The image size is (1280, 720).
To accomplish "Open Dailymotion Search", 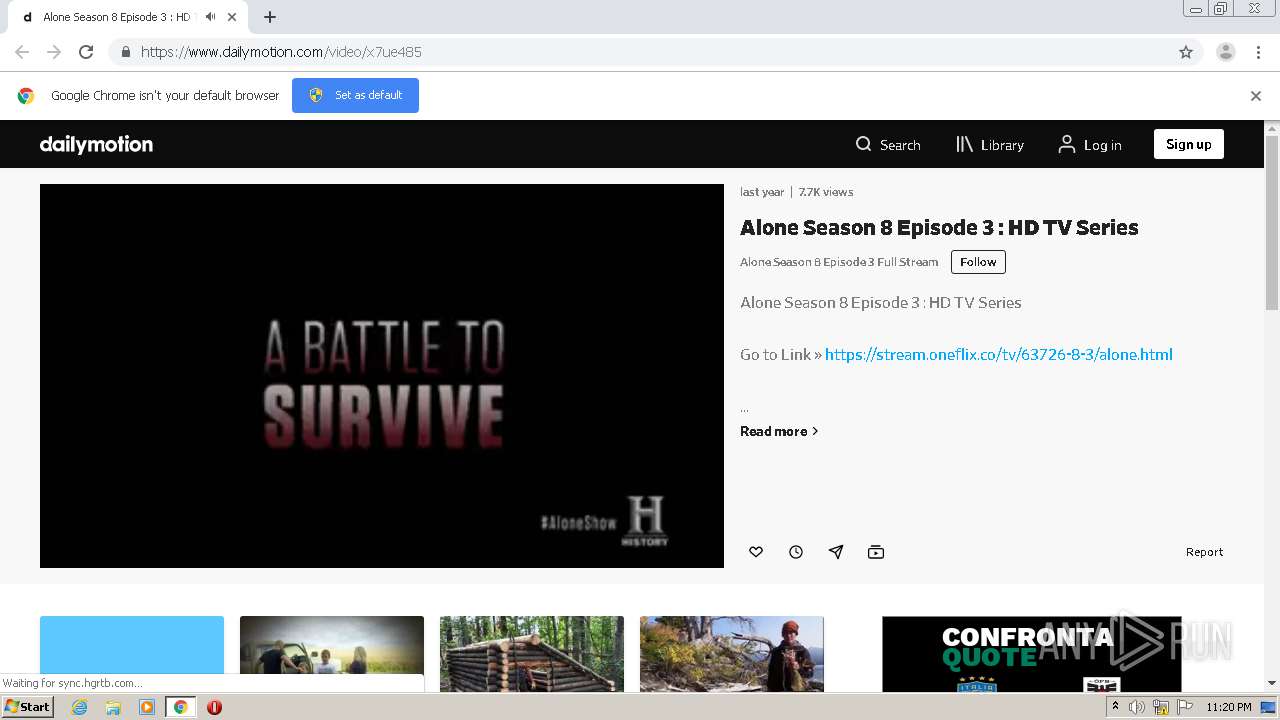I will click(888, 145).
